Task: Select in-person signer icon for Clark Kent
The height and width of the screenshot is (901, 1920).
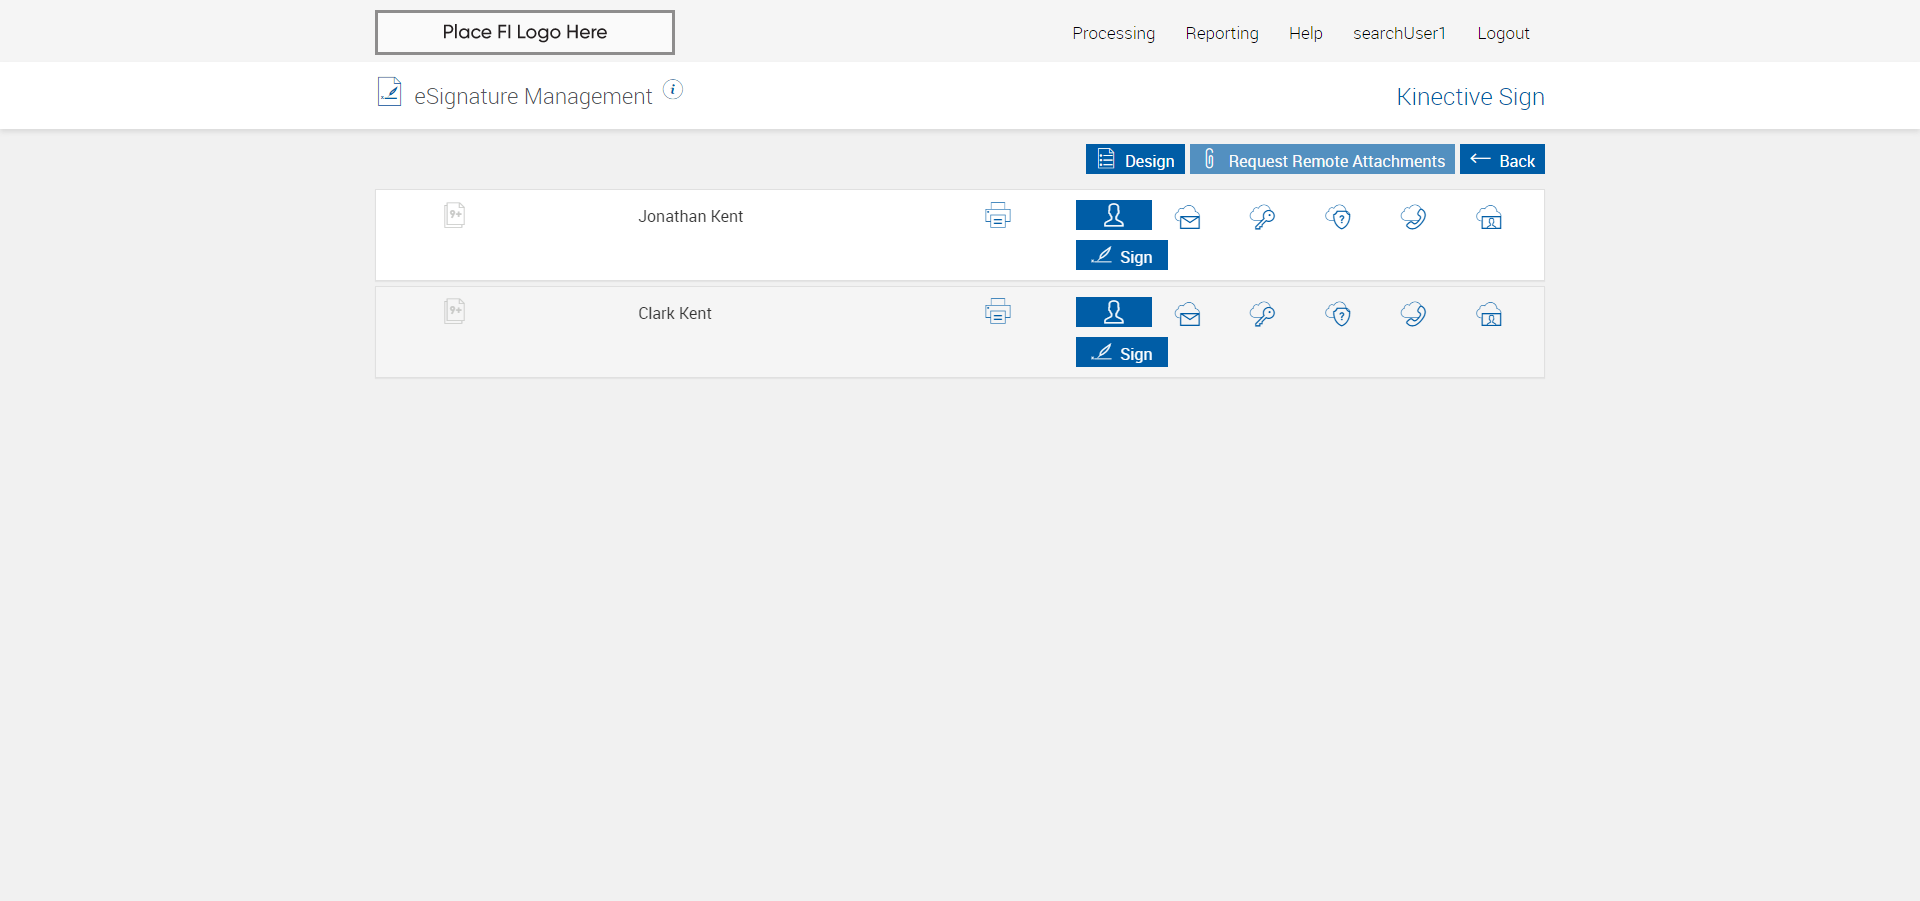Action: point(1113,312)
